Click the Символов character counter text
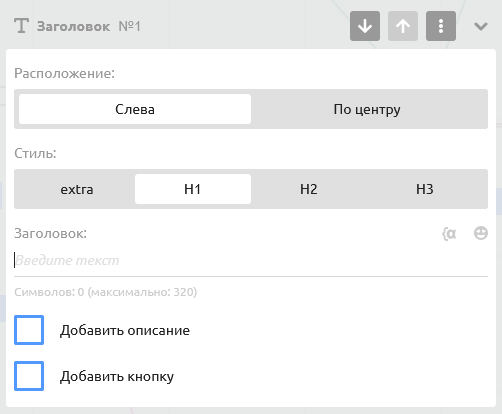 pos(105,292)
